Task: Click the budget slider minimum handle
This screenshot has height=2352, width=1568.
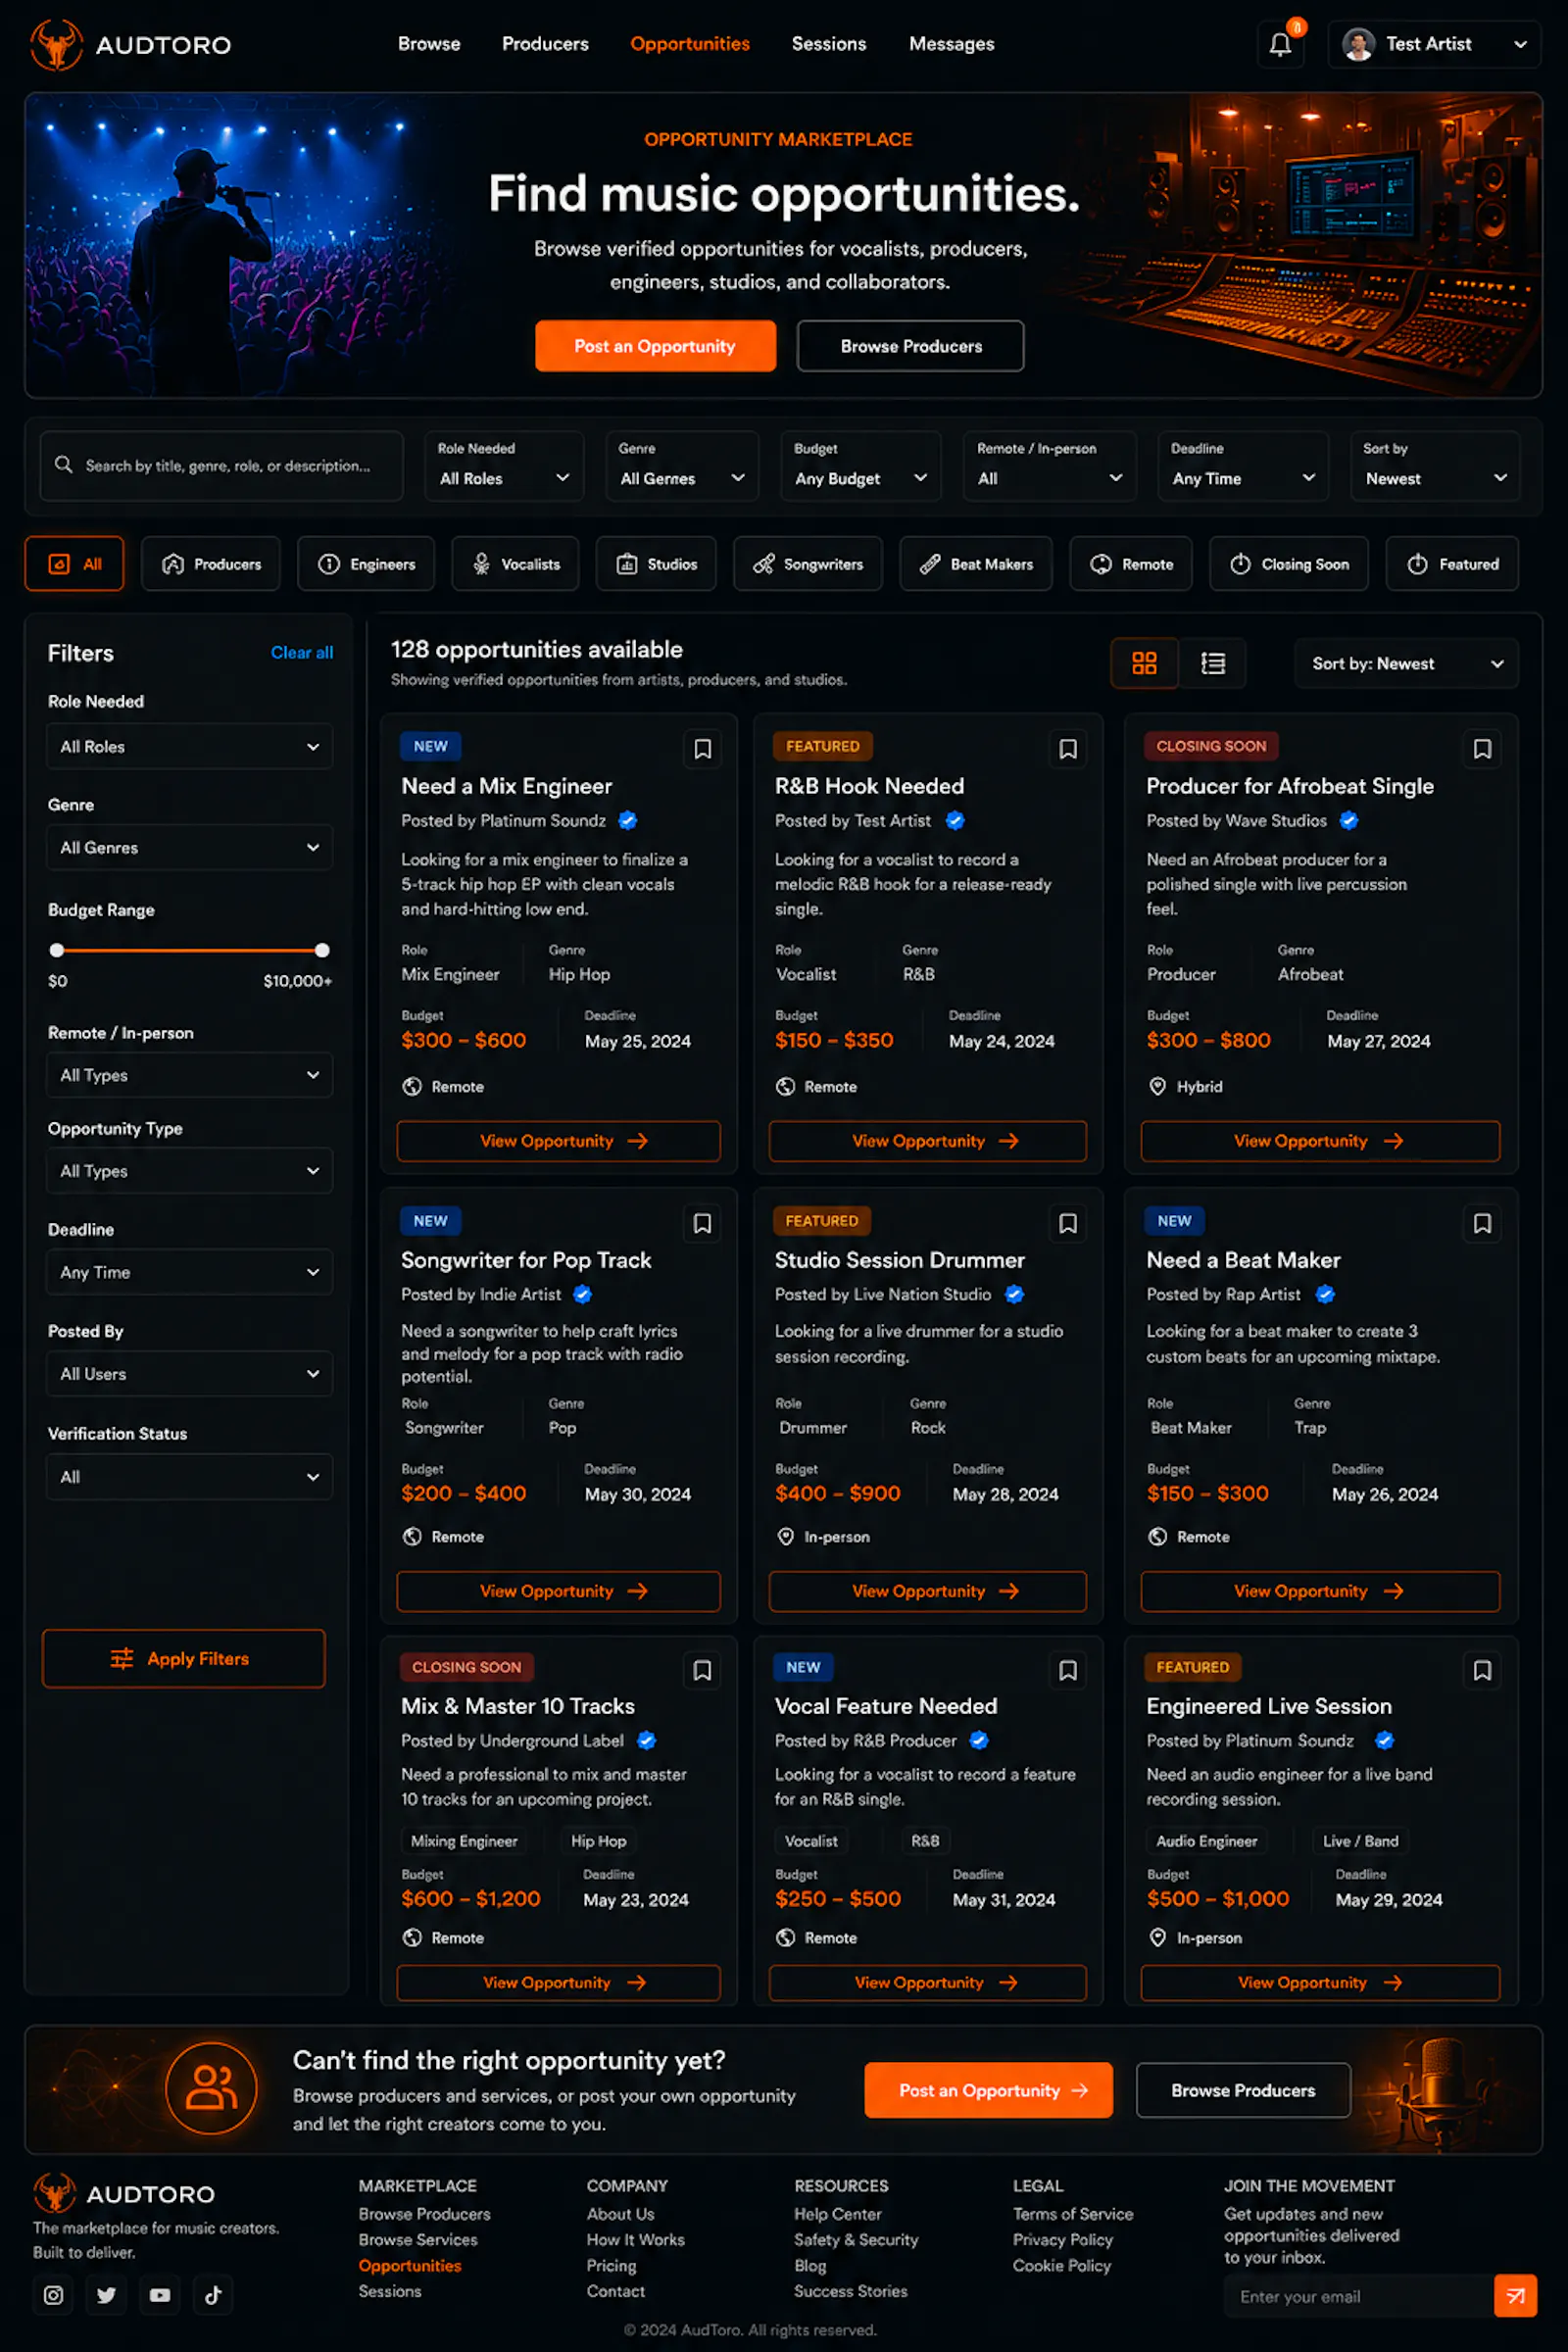Action: coord(57,950)
